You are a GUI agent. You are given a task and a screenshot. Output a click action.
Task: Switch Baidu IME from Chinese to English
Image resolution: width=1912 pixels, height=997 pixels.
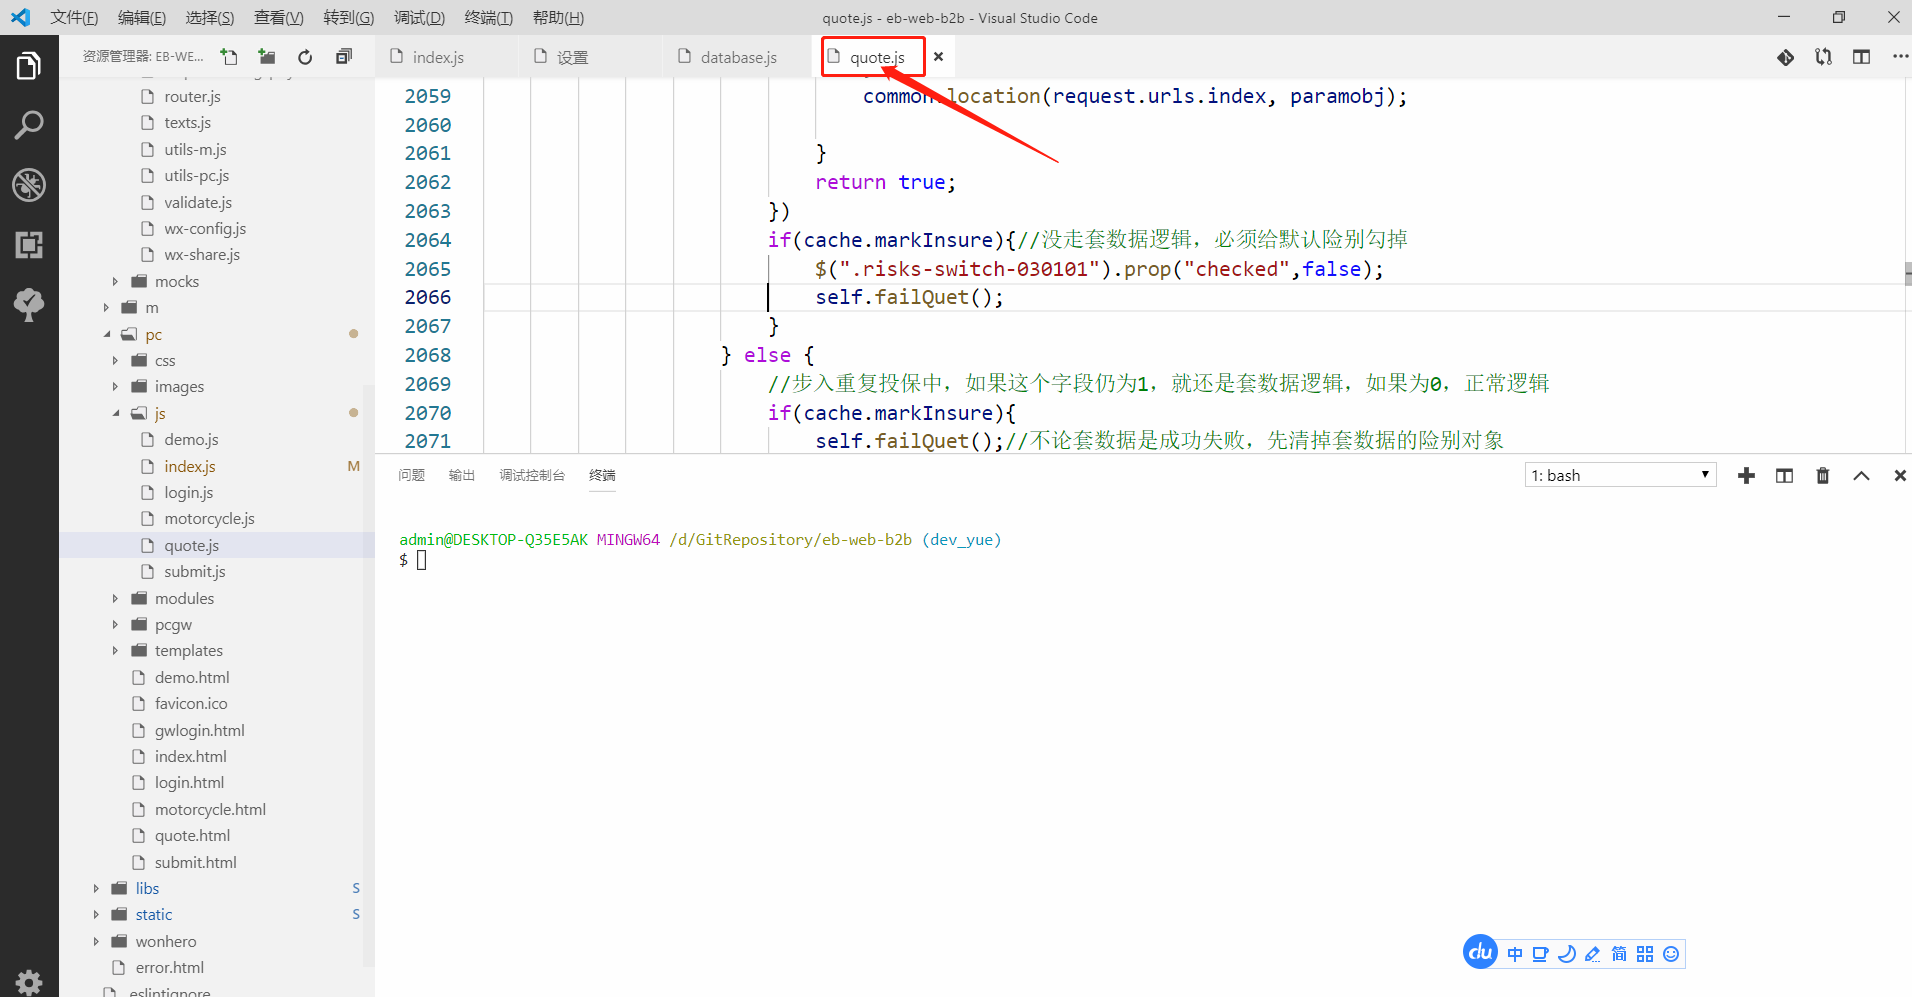[x=1514, y=953]
